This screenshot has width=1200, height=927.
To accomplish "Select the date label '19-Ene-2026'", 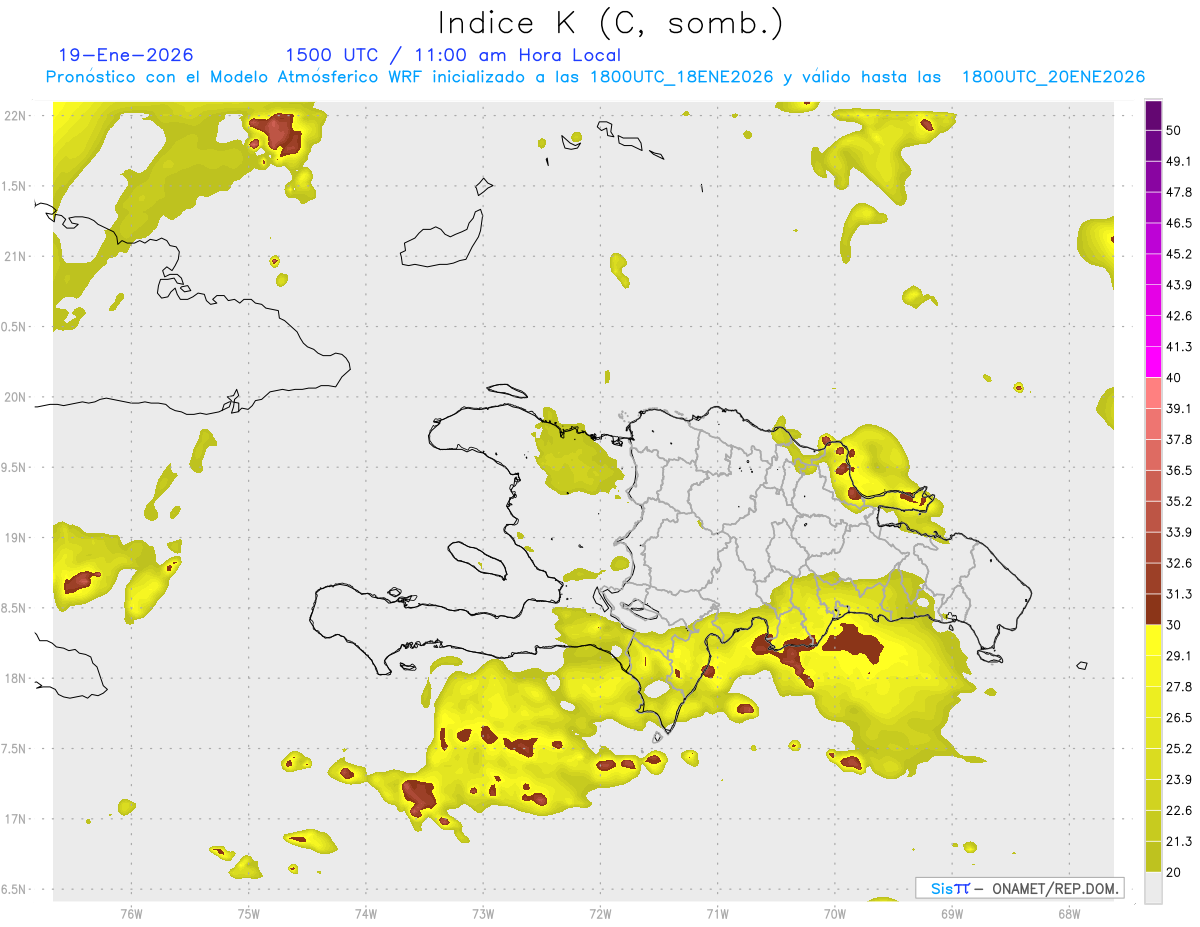I will tap(126, 55).
